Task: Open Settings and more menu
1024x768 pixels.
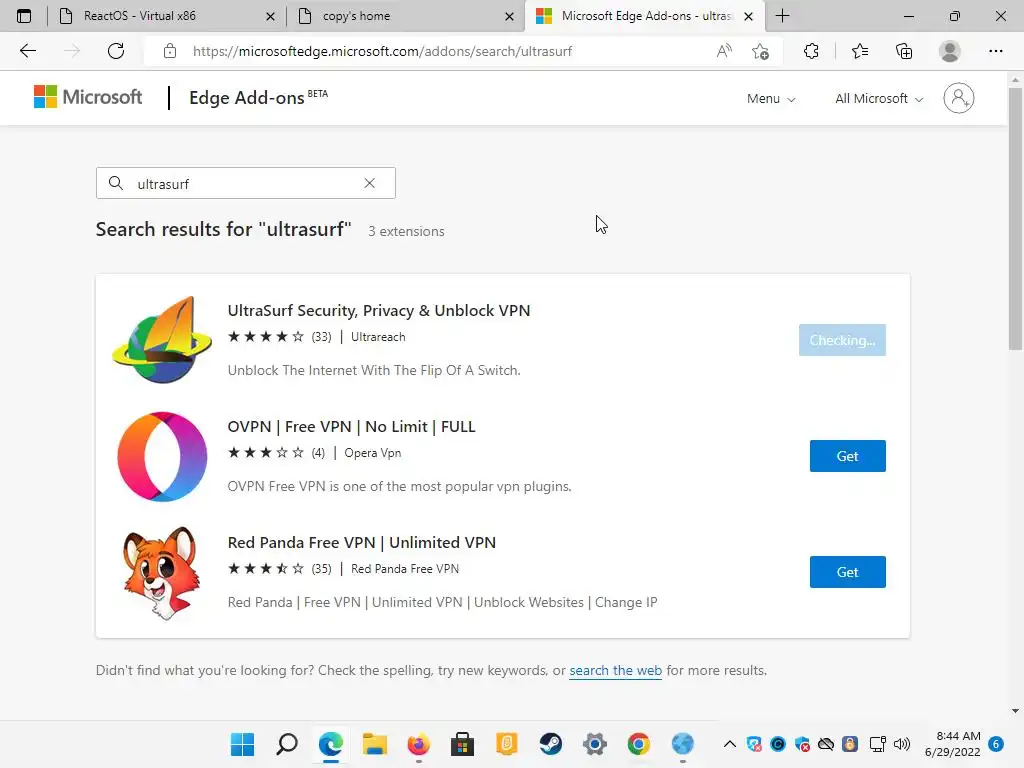Action: [995, 51]
